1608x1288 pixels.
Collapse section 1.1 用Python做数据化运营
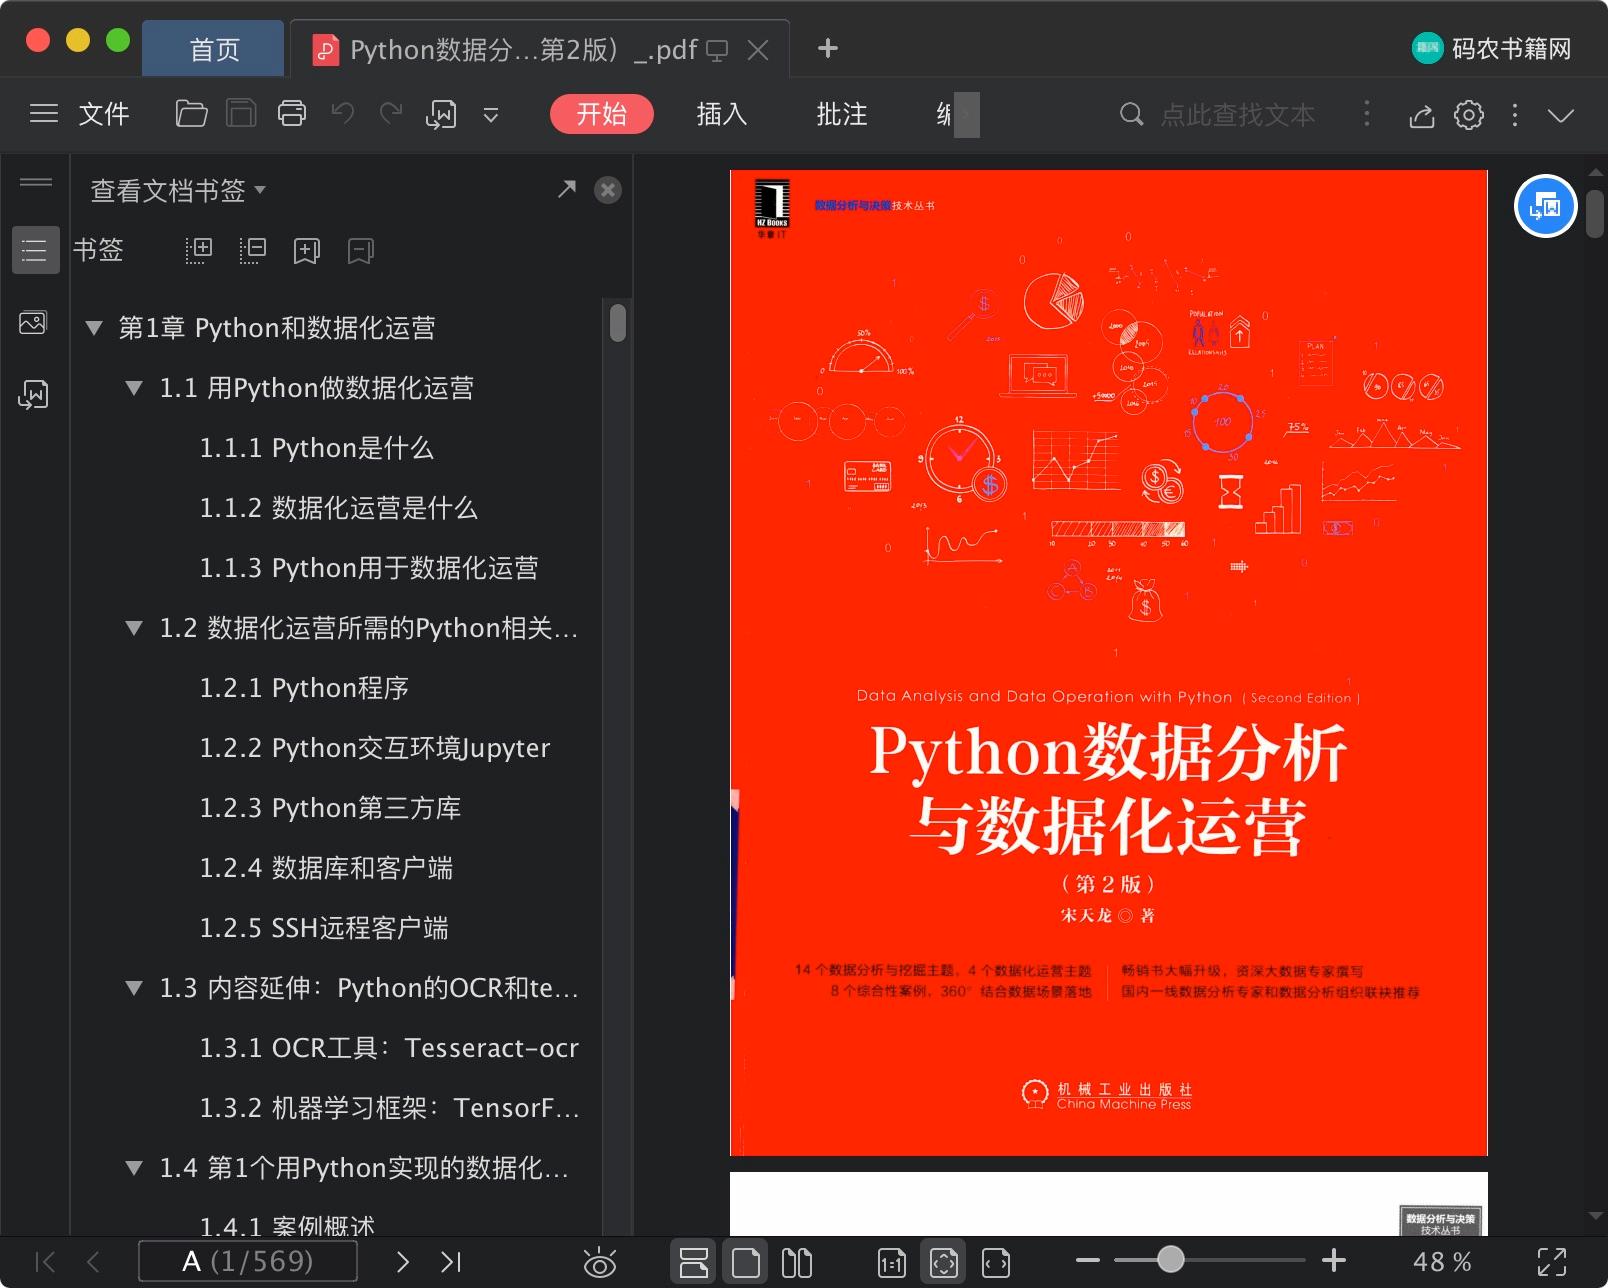tap(134, 388)
